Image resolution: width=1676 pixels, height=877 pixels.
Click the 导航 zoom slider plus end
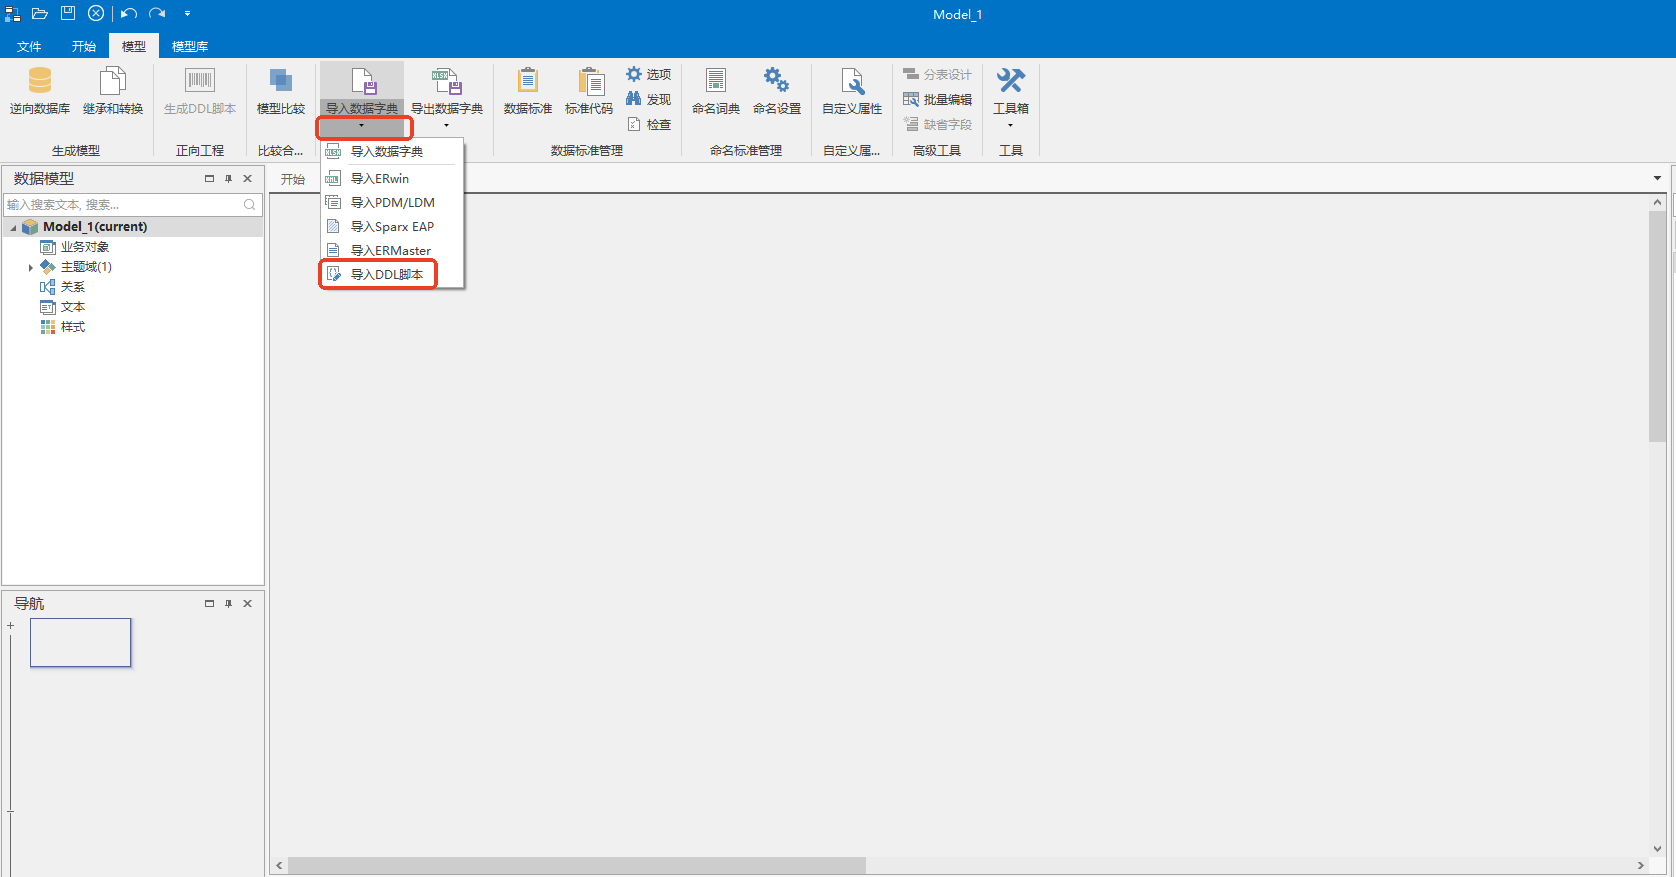(x=11, y=626)
